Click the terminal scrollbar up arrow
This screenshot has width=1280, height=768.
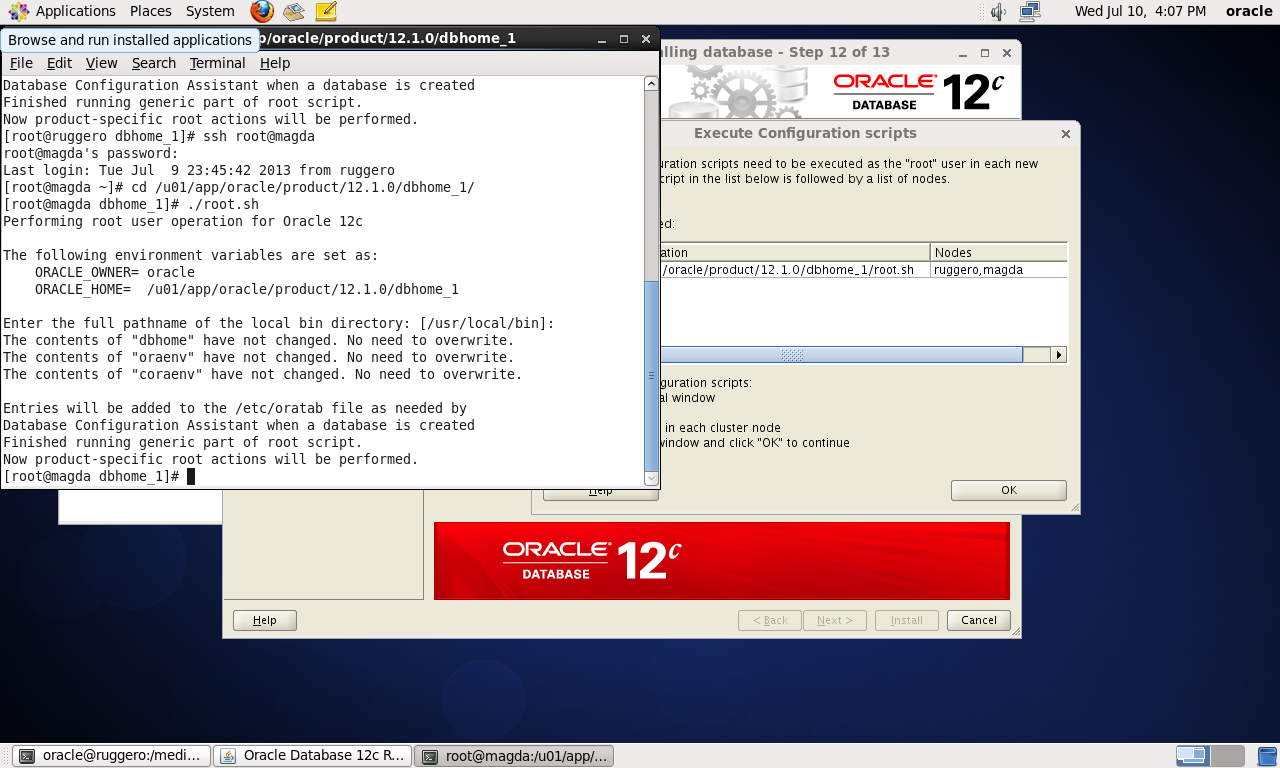pos(651,84)
